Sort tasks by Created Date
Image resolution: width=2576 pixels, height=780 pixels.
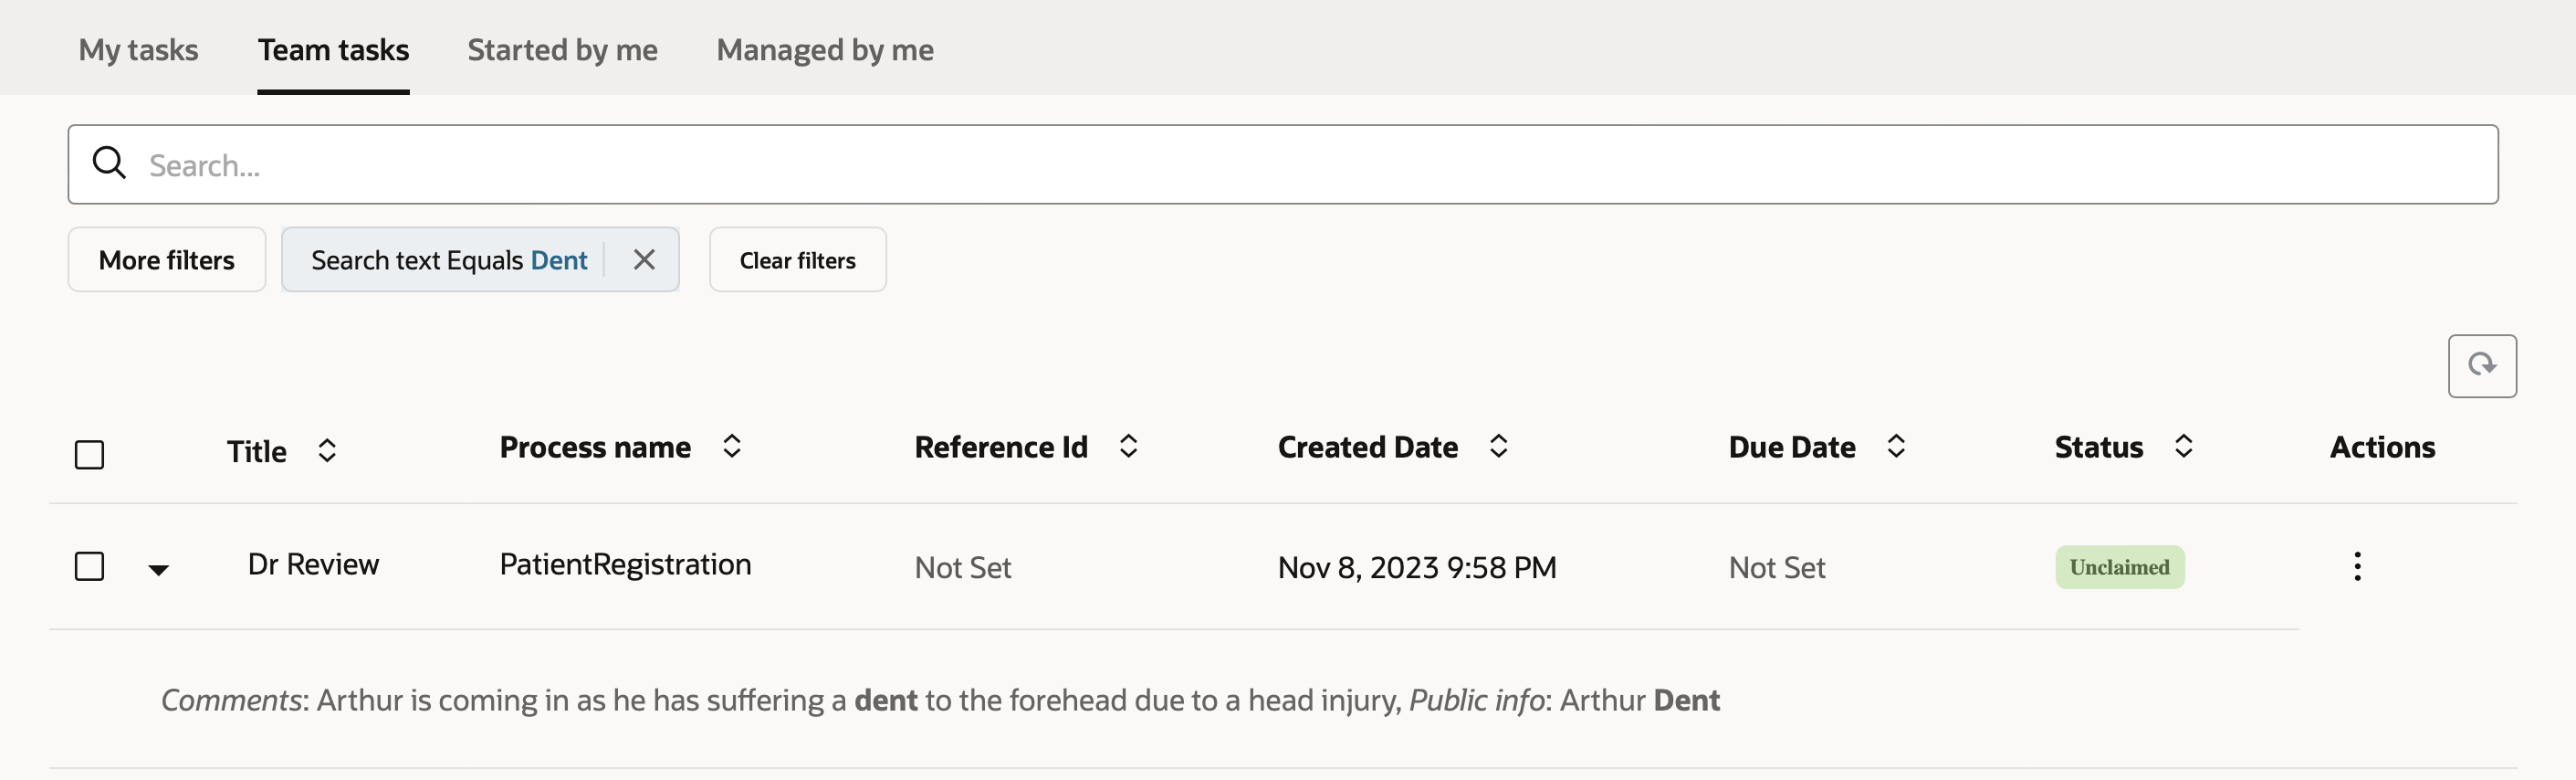point(1498,447)
